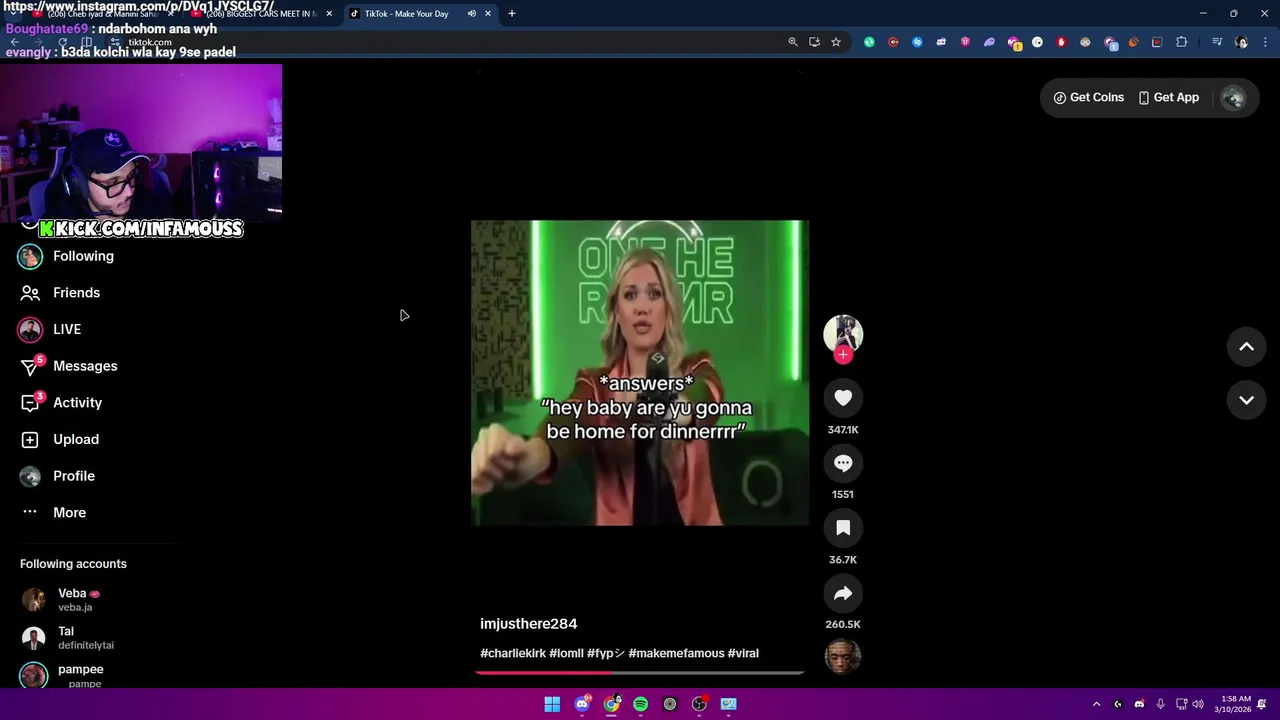The image size is (1280, 720).
Task: Open the pink shield extension icon
Action: pyautogui.click(x=965, y=42)
